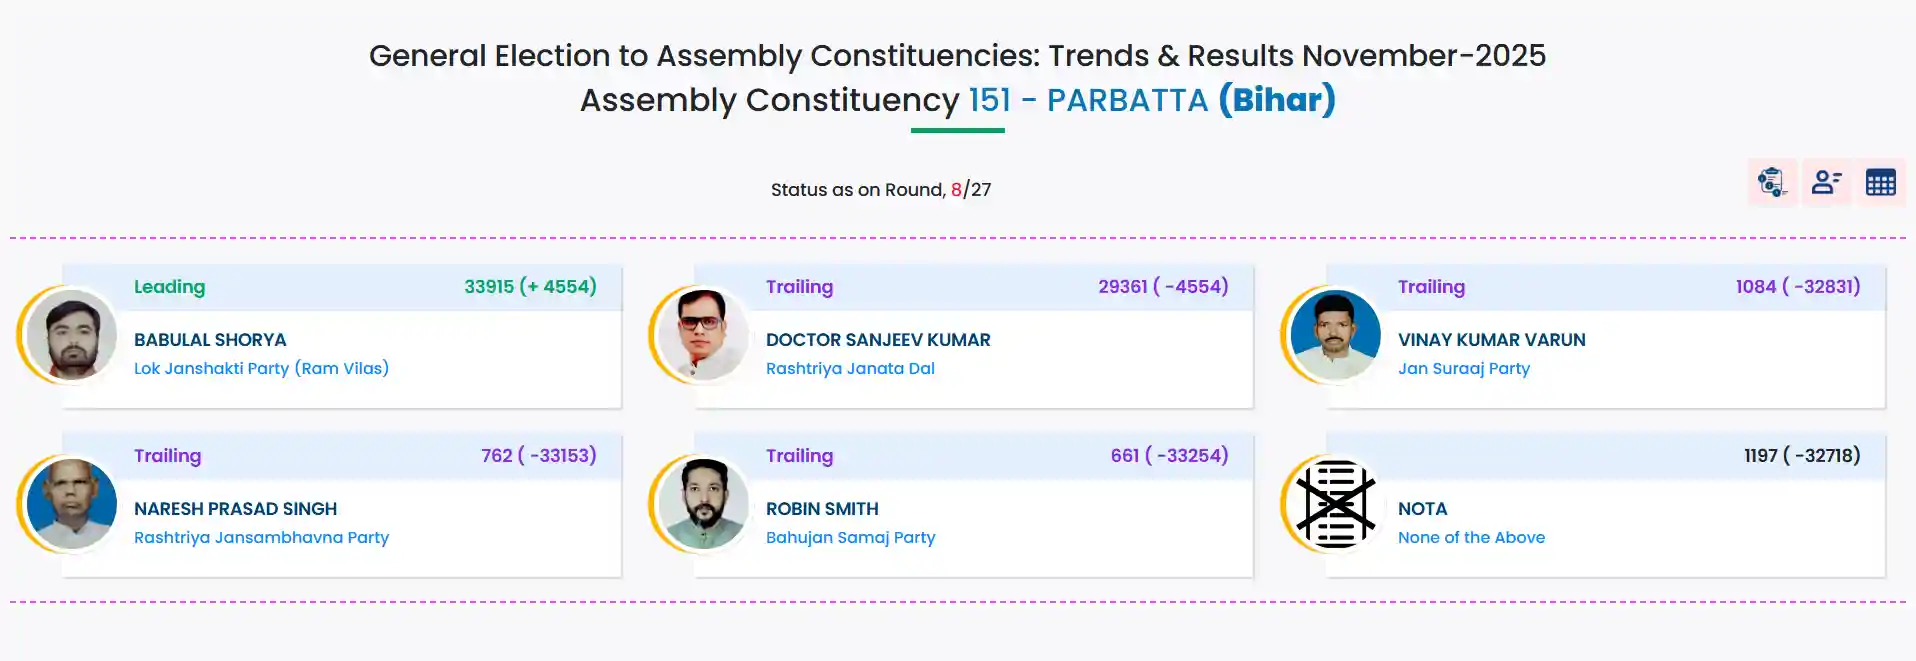The image size is (1916, 661).
Task: Click the BABULAL SHORYA candidate name
Action: pos(210,340)
